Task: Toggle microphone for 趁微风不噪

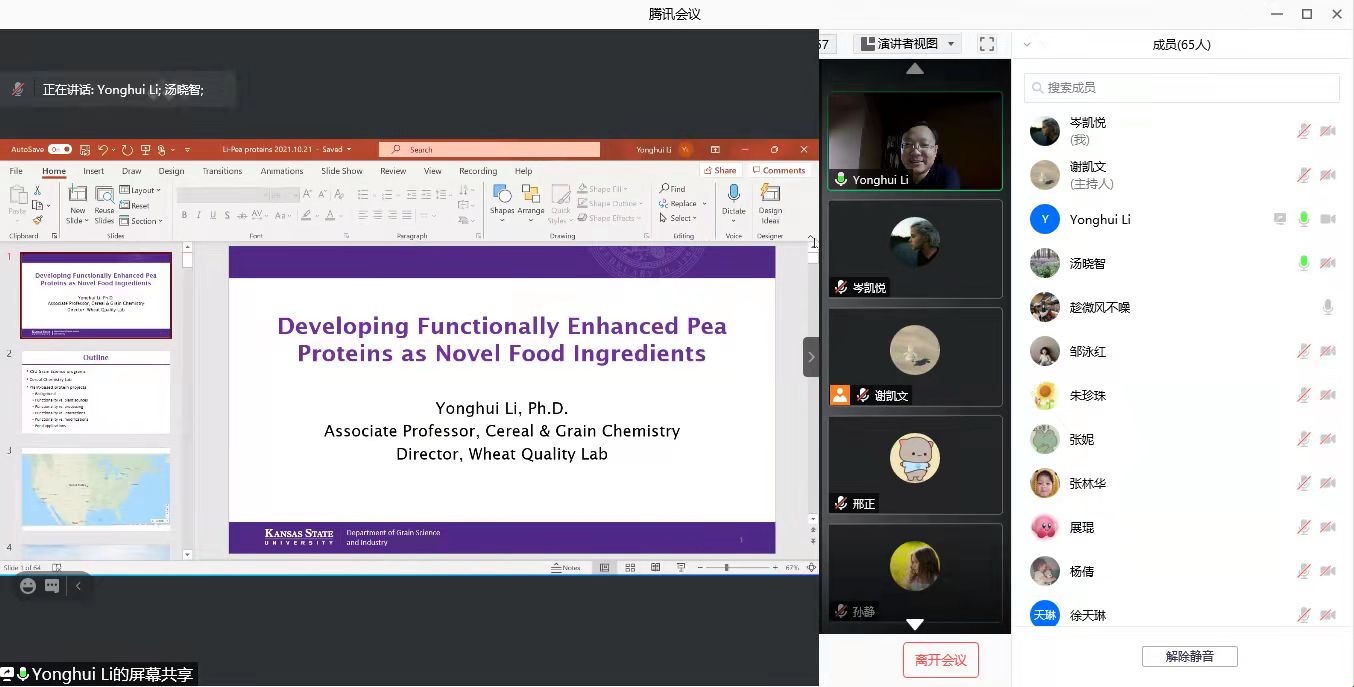Action: click(1327, 307)
